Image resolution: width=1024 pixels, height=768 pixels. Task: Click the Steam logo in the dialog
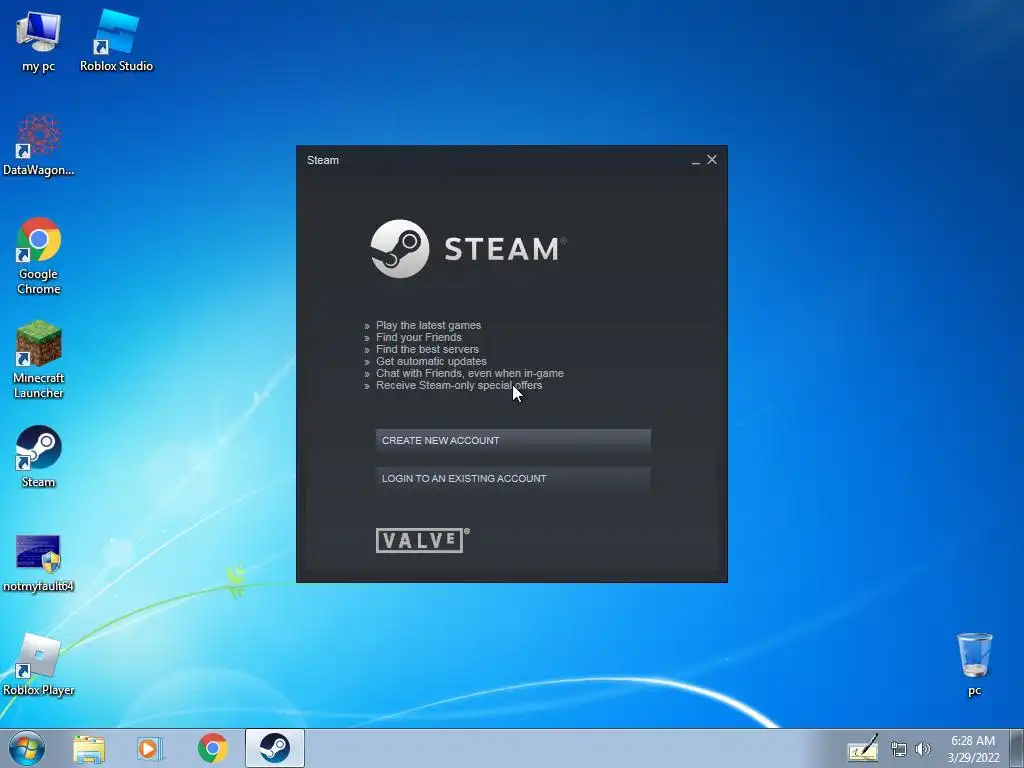point(468,249)
